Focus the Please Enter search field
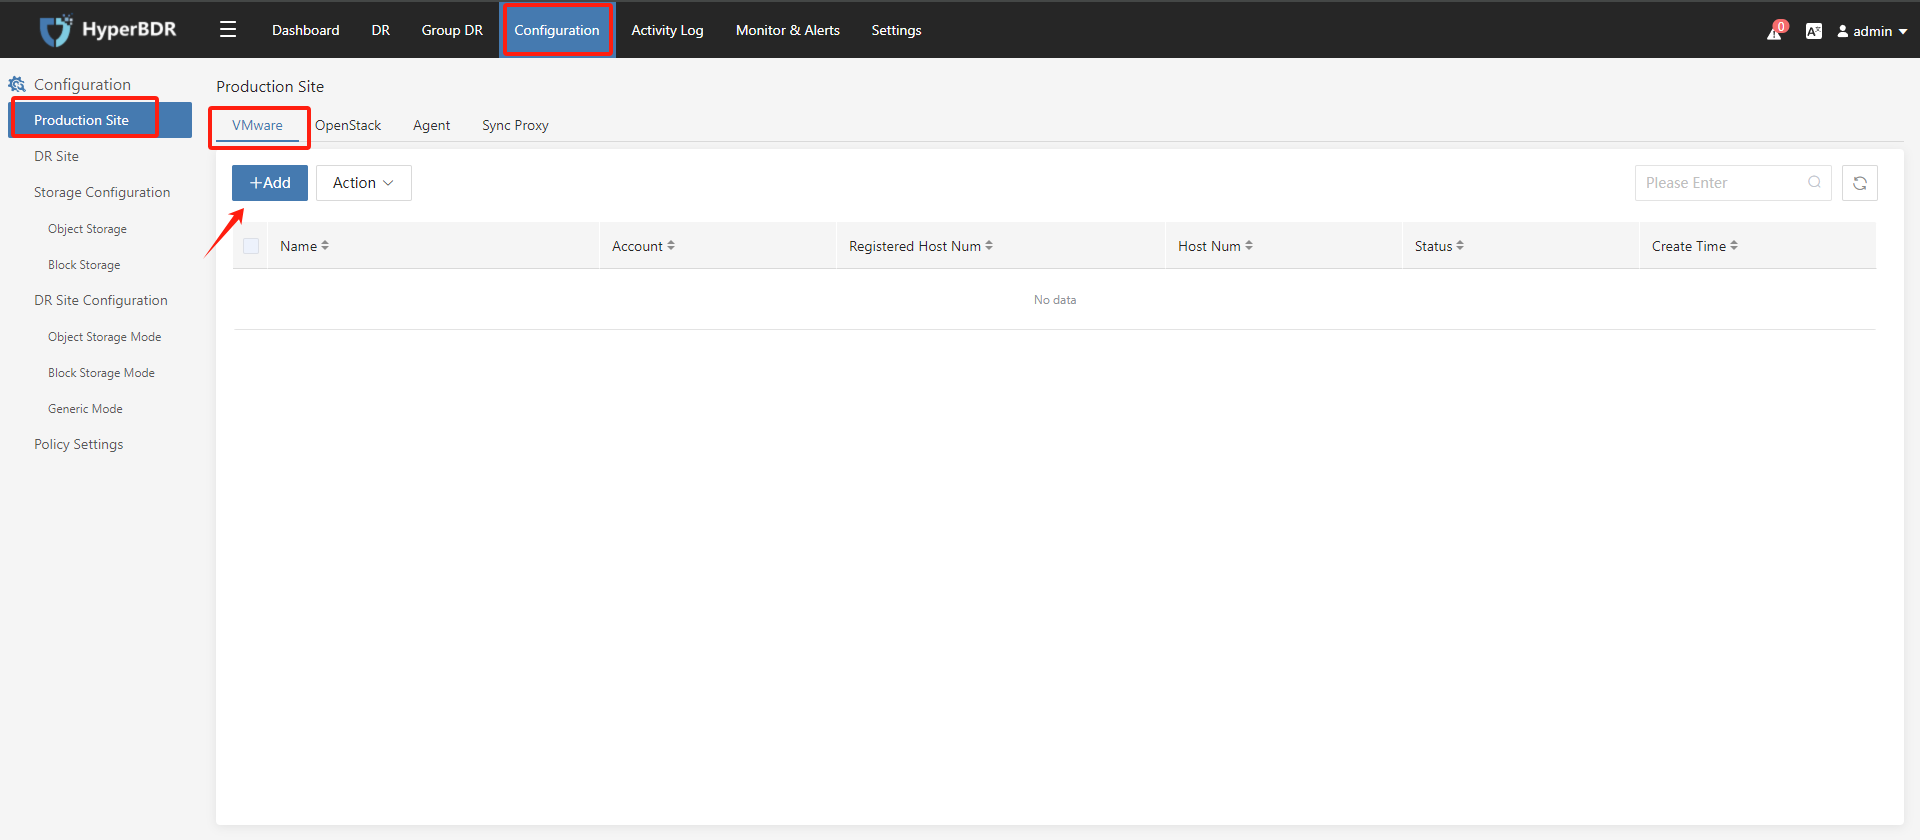The image size is (1920, 840). [x=1733, y=183]
